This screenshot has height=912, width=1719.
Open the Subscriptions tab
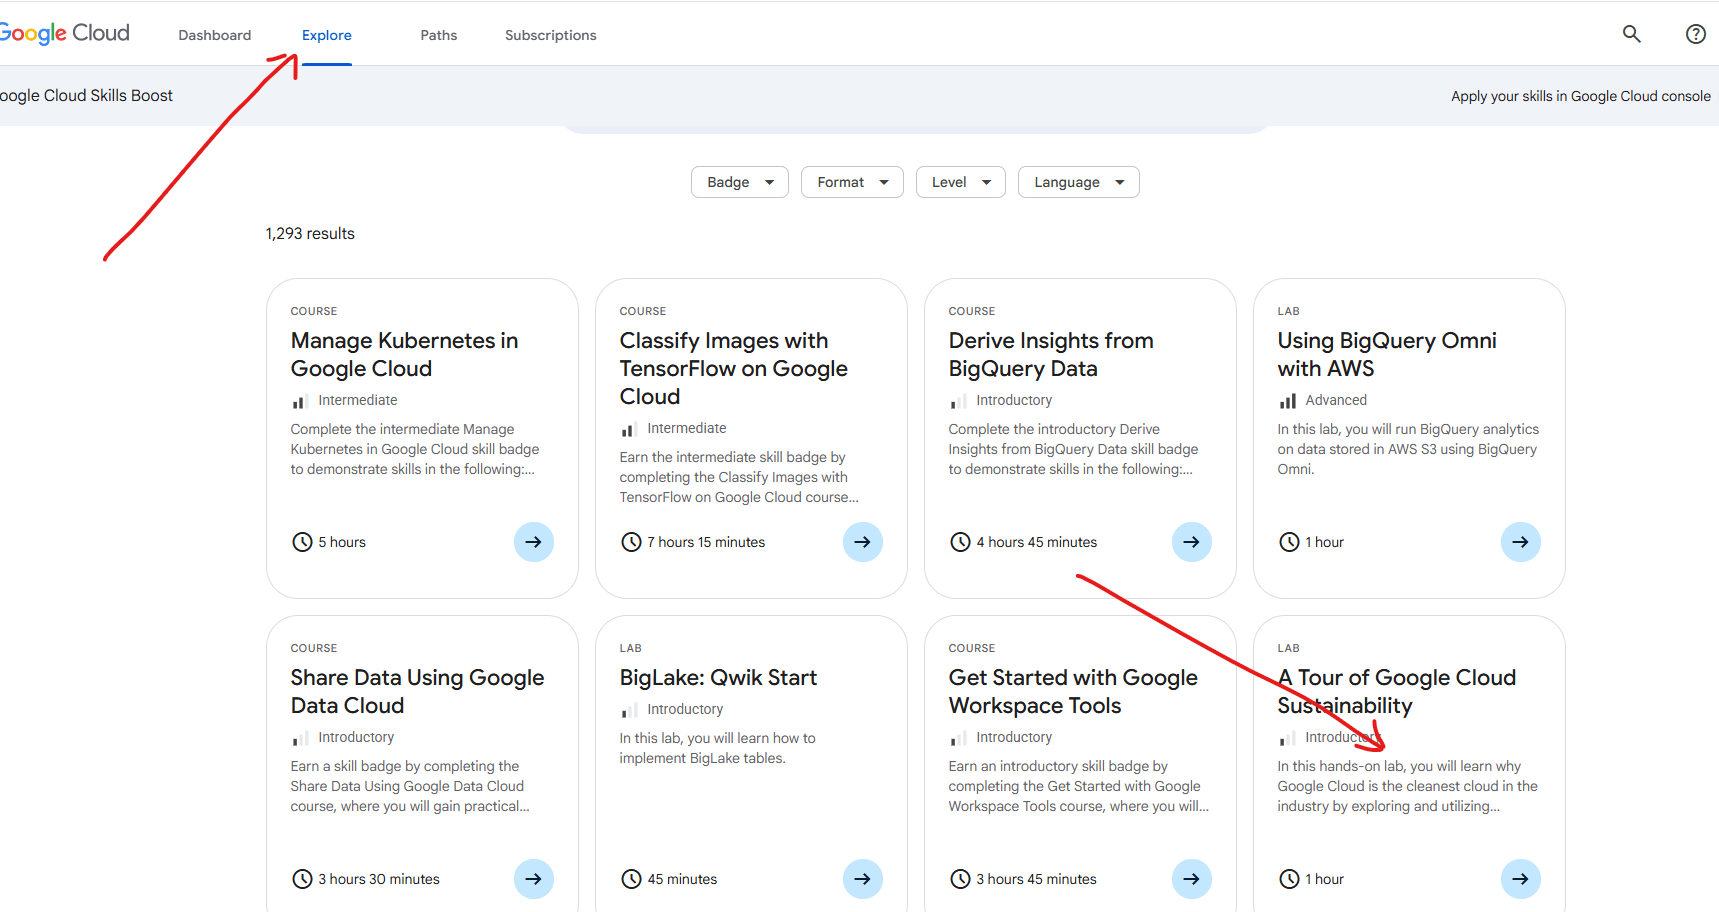point(551,35)
